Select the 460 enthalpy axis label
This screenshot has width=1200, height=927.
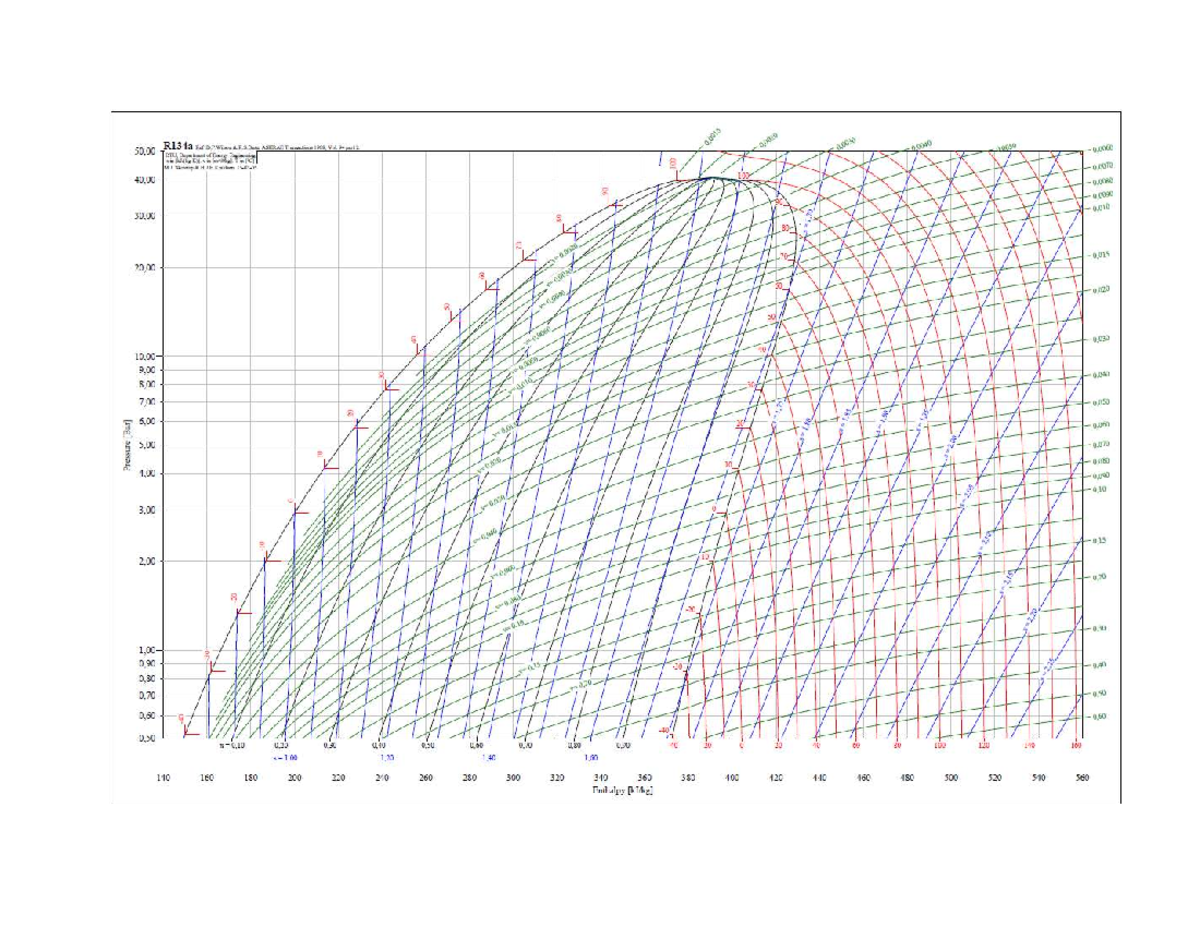pyautogui.click(x=864, y=777)
